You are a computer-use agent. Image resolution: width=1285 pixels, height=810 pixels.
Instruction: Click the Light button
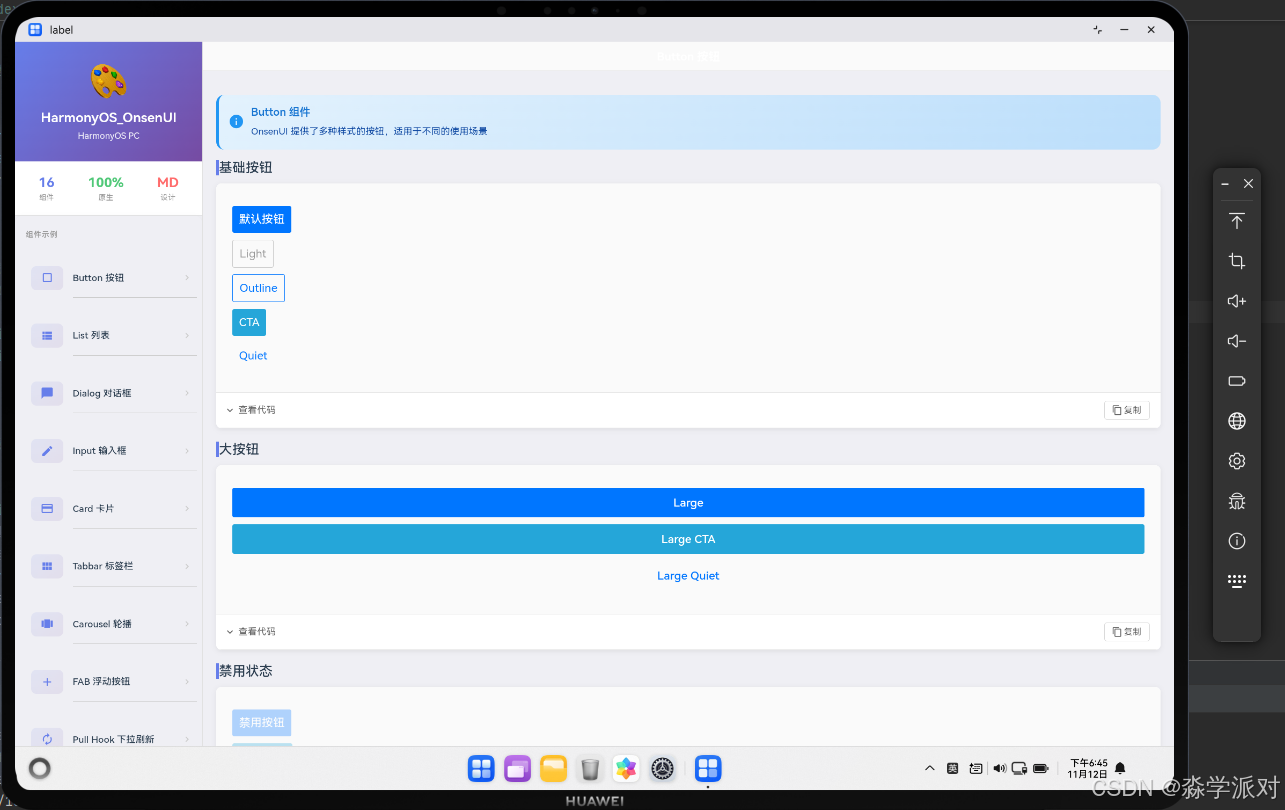(x=253, y=254)
